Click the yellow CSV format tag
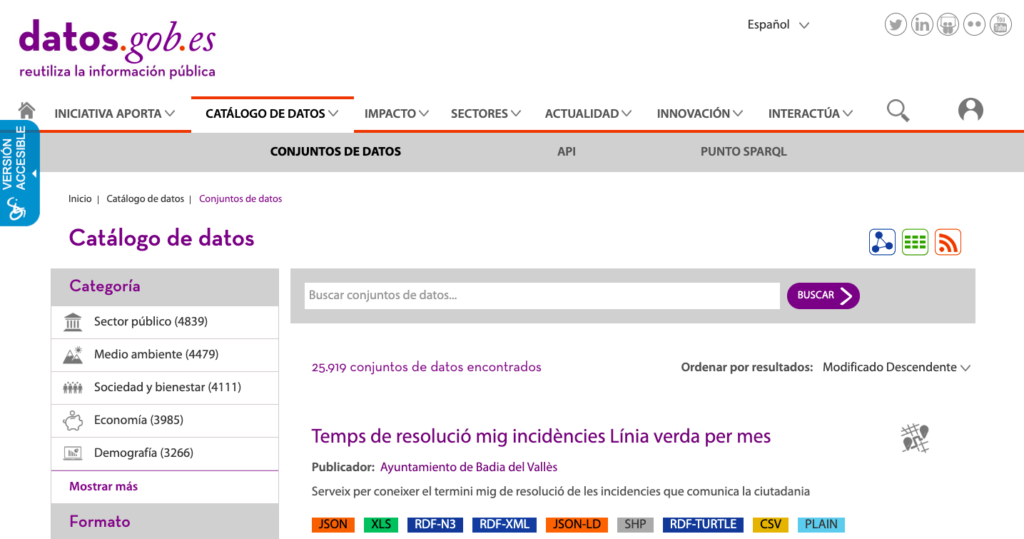 pyautogui.click(x=771, y=524)
